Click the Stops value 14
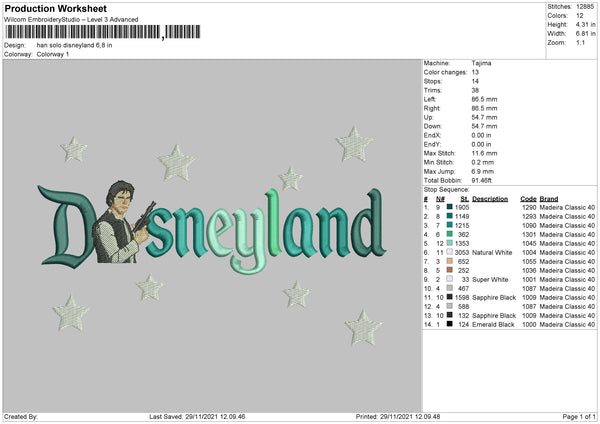600x424 pixels. 475,81
